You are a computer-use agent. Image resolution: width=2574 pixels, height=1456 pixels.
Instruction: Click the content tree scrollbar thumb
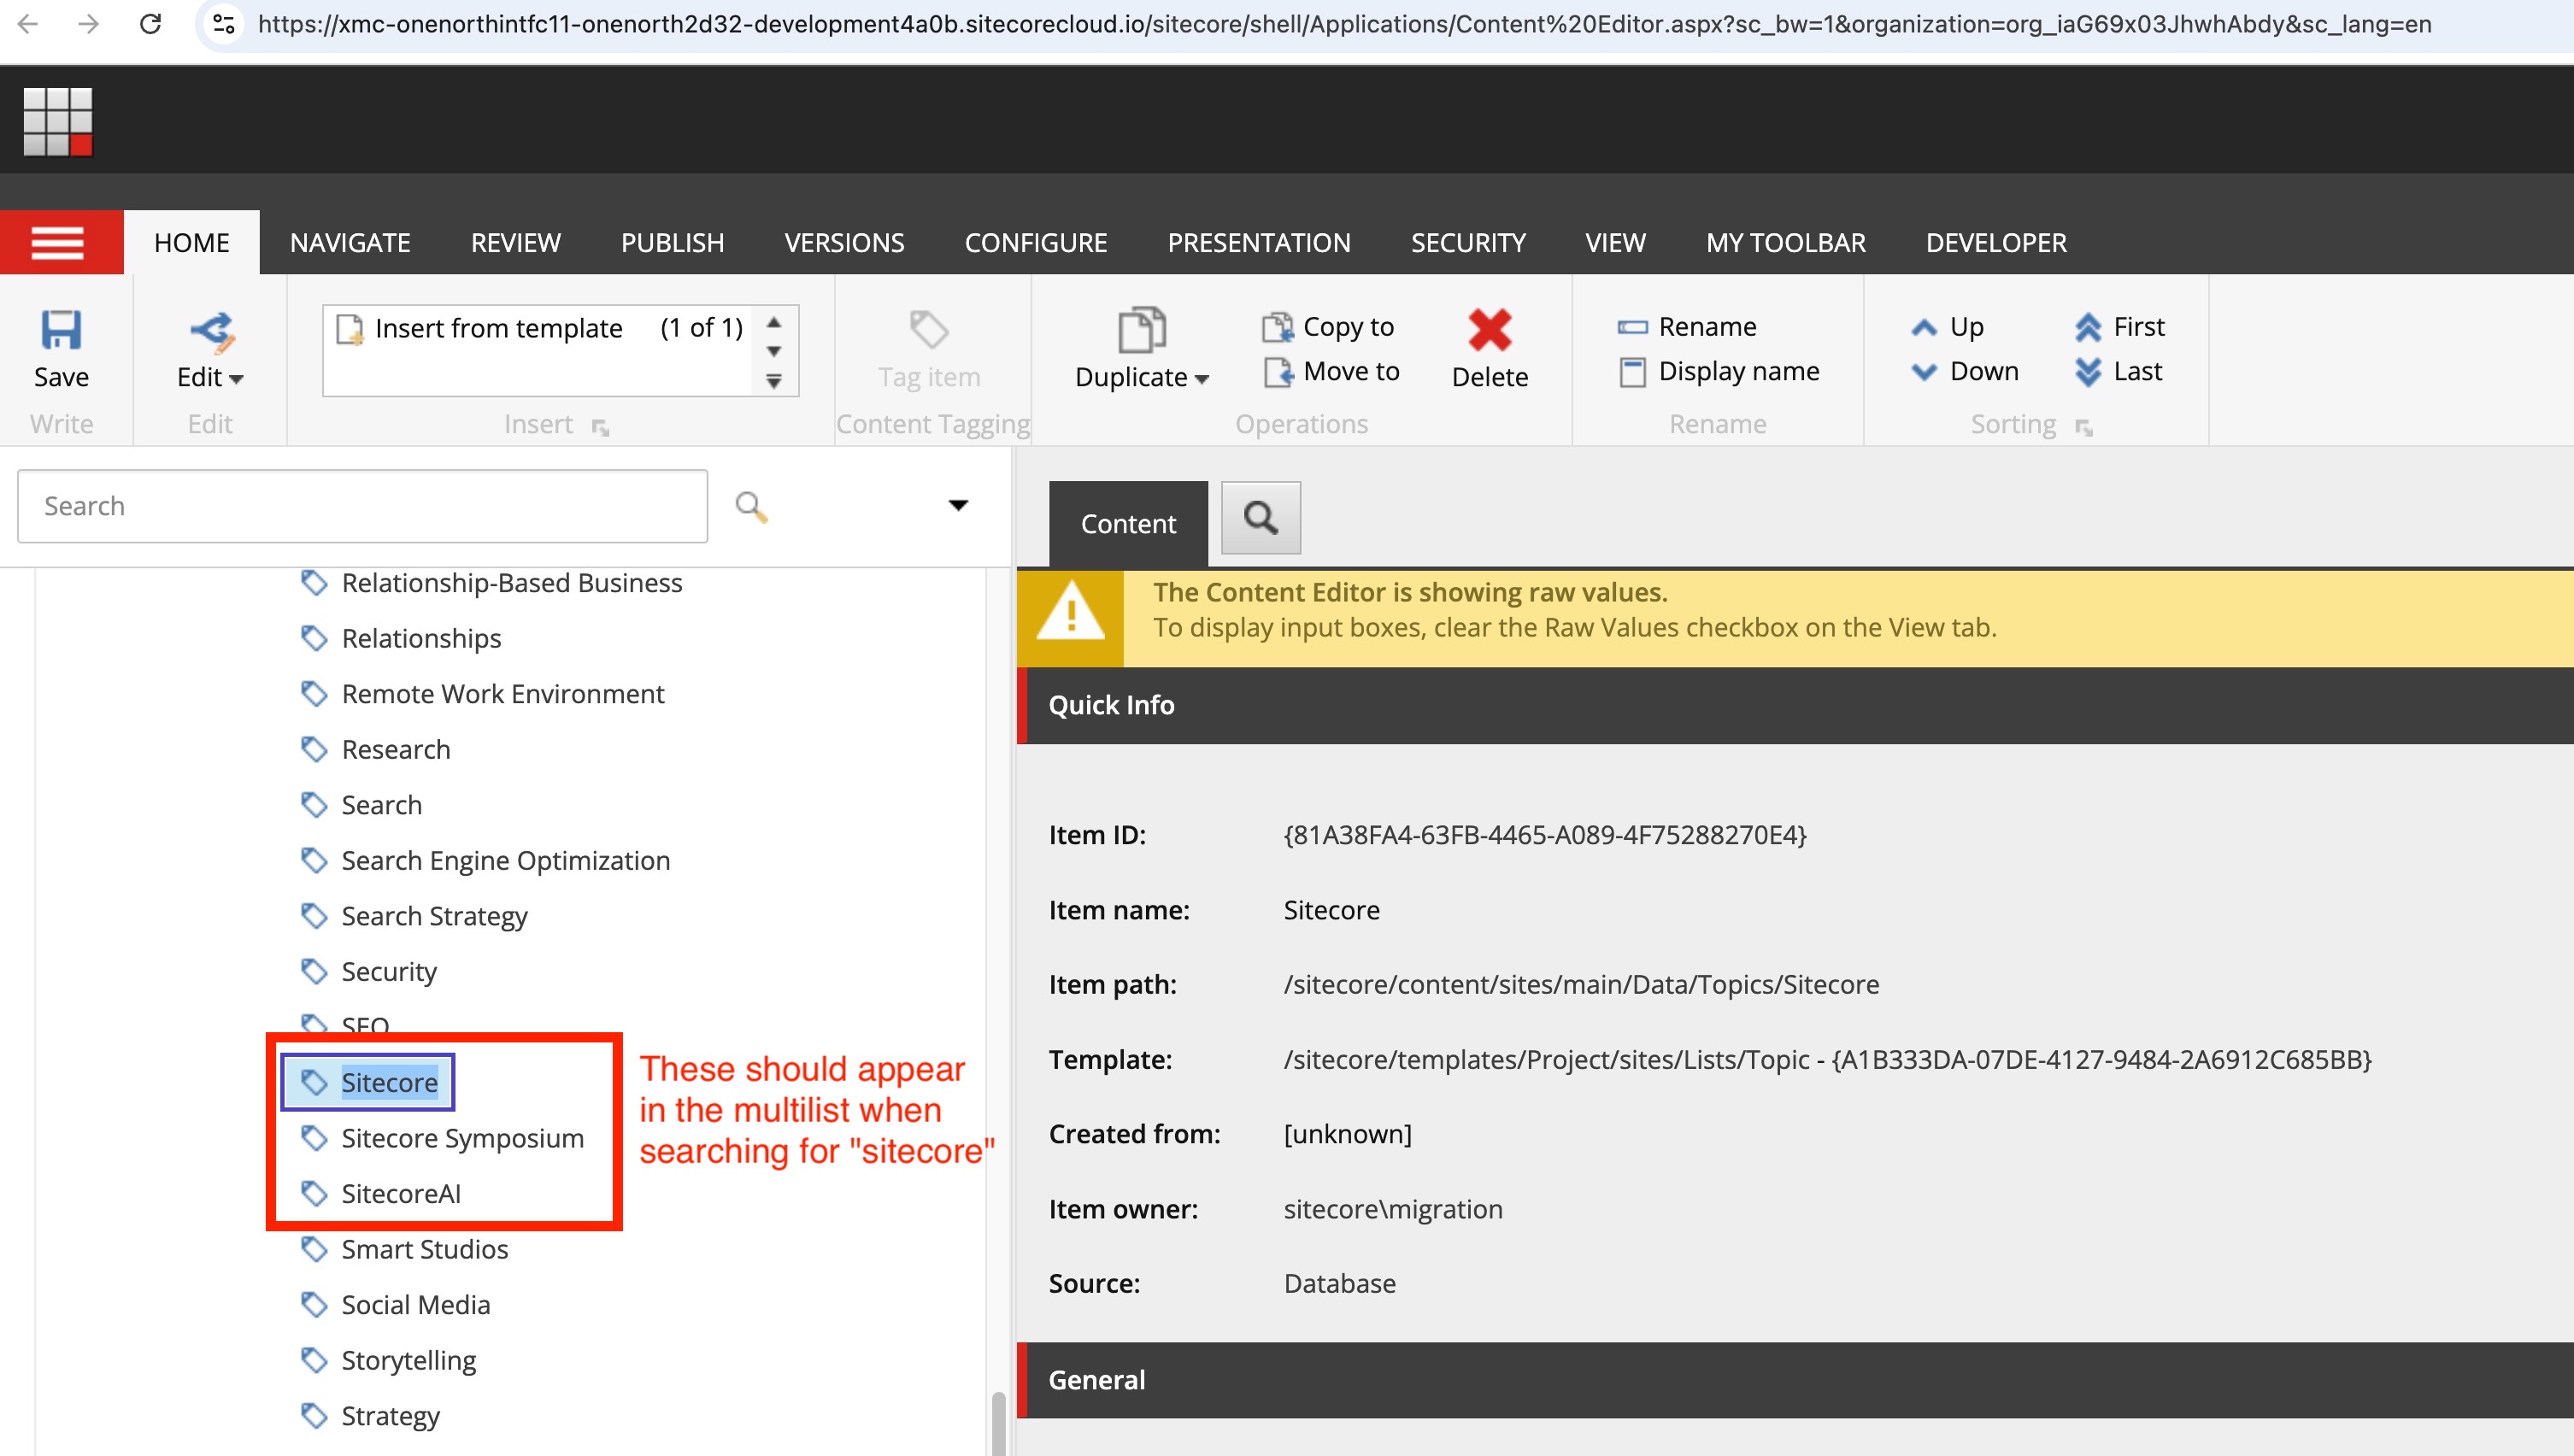coord(998,1423)
